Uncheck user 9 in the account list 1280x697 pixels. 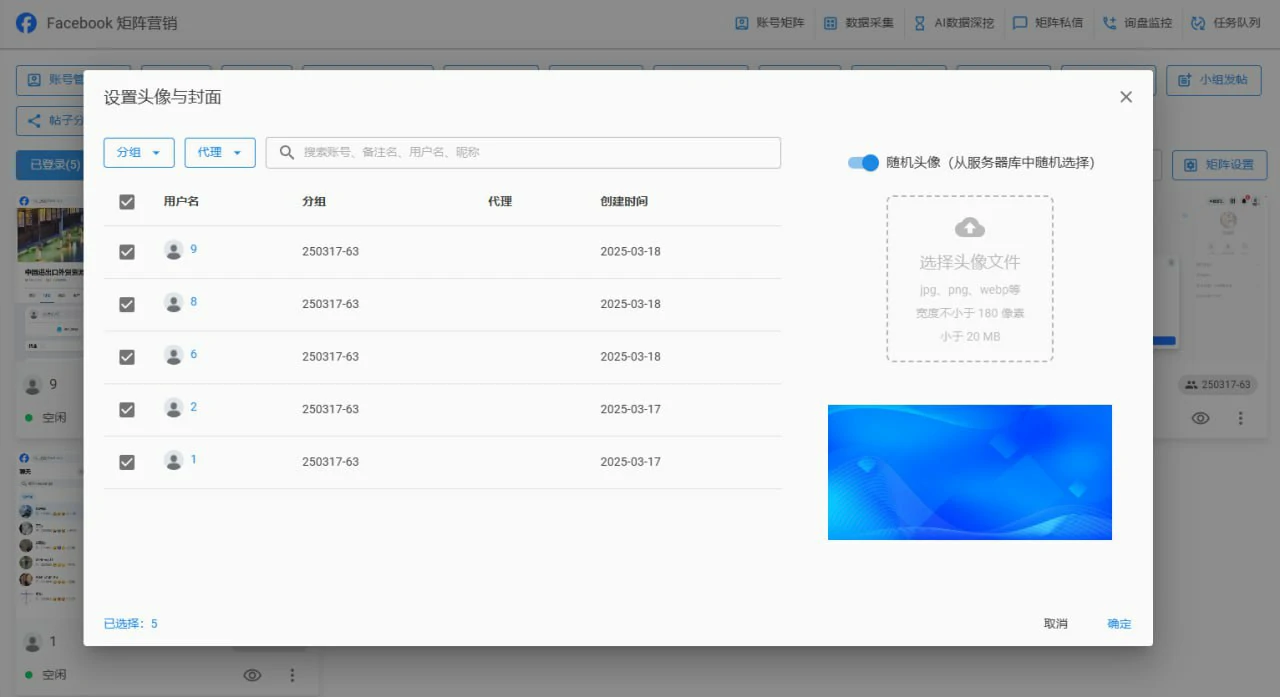(x=127, y=251)
